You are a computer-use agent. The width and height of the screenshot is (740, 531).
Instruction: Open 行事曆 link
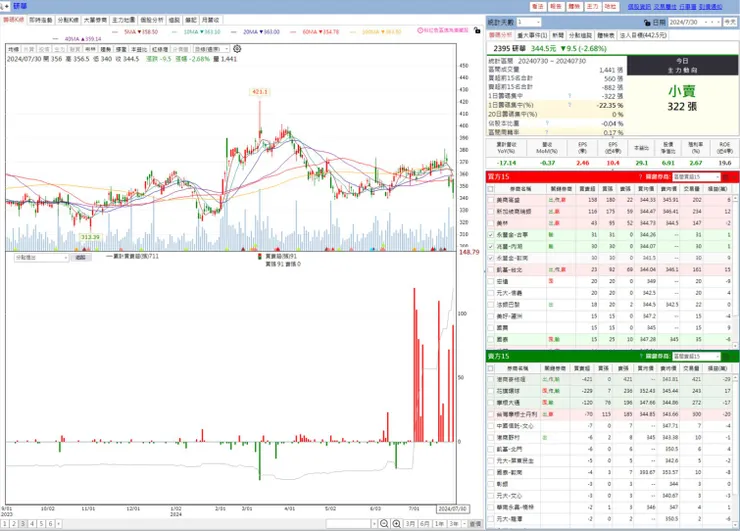click(688, 7)
